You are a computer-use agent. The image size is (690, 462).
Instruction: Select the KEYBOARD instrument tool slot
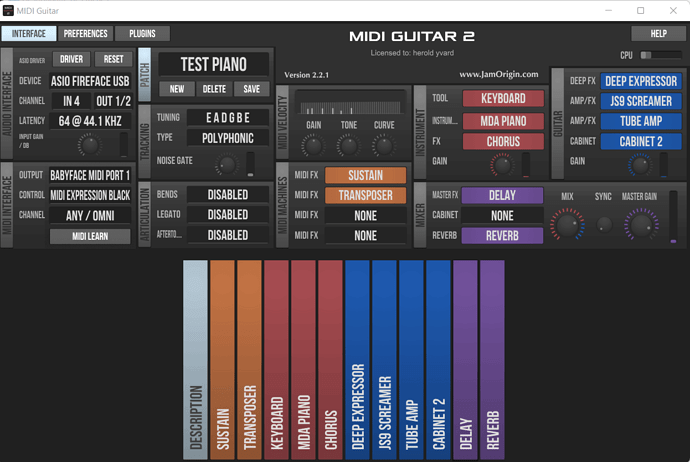tap(503, 99)
